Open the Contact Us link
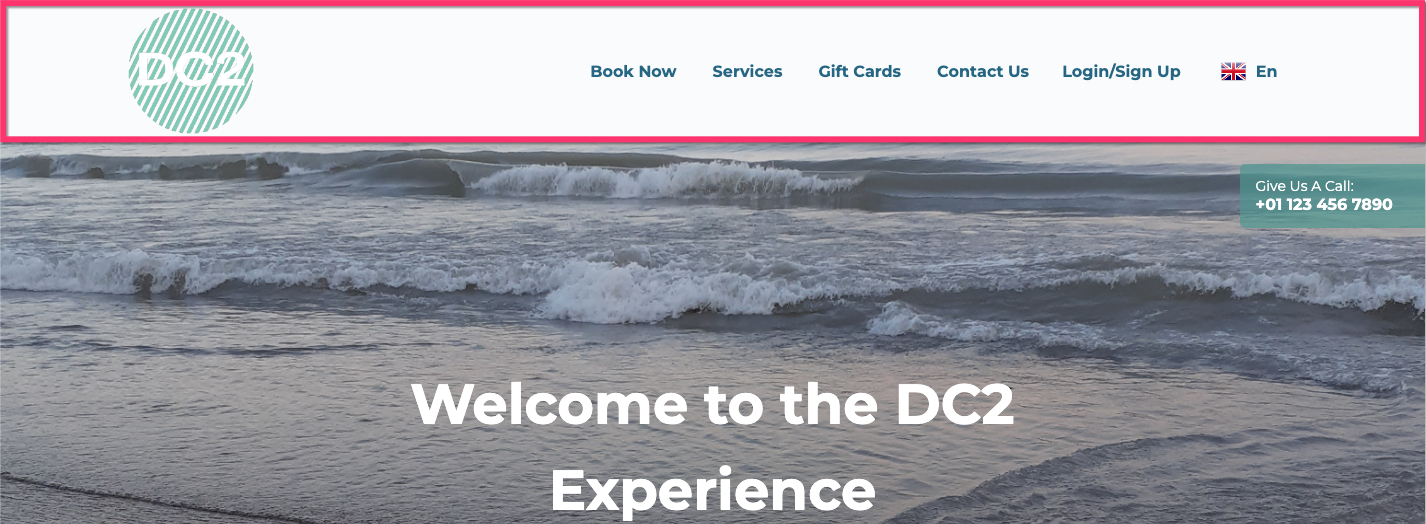 pyautogui.click(x=982, y=72)
